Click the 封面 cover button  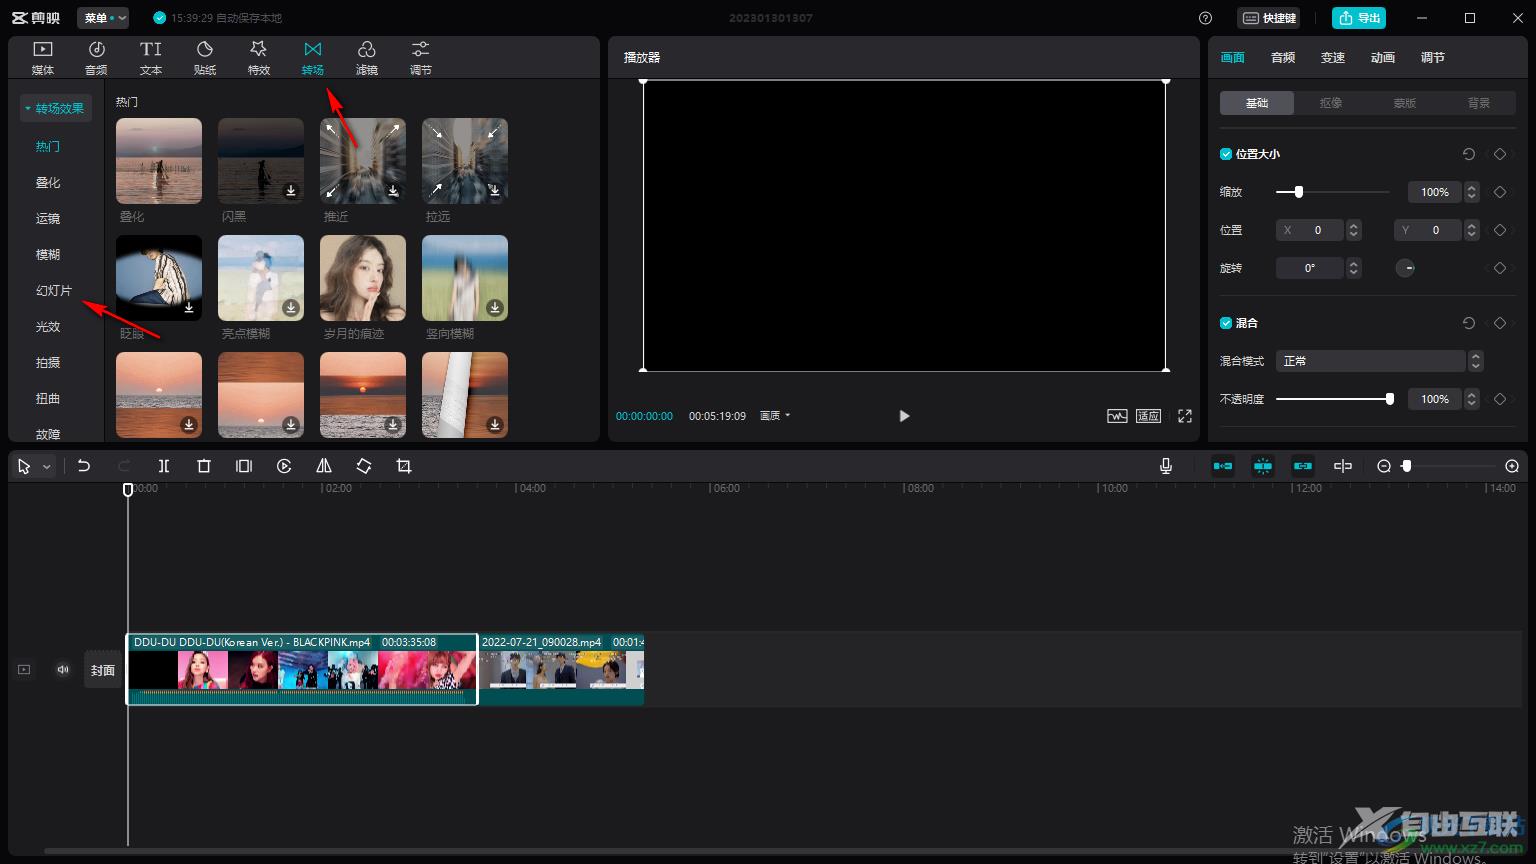point(103,670)
